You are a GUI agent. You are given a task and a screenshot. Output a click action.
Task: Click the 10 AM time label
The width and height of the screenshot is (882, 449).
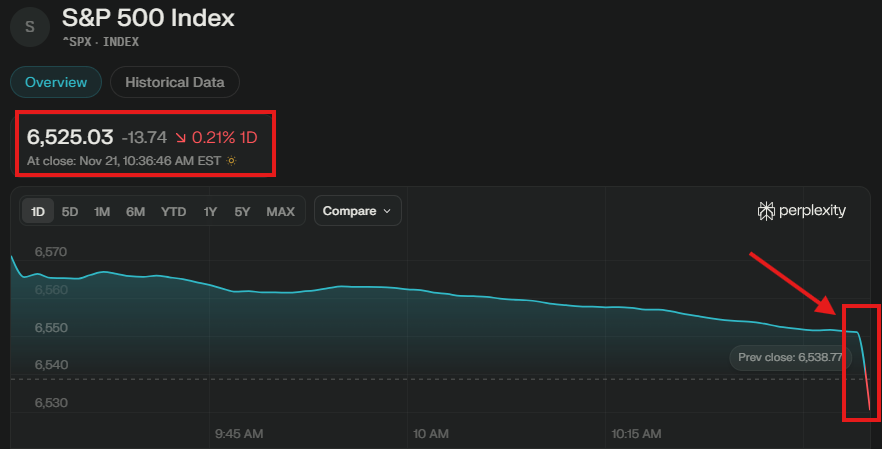(431, 434)
